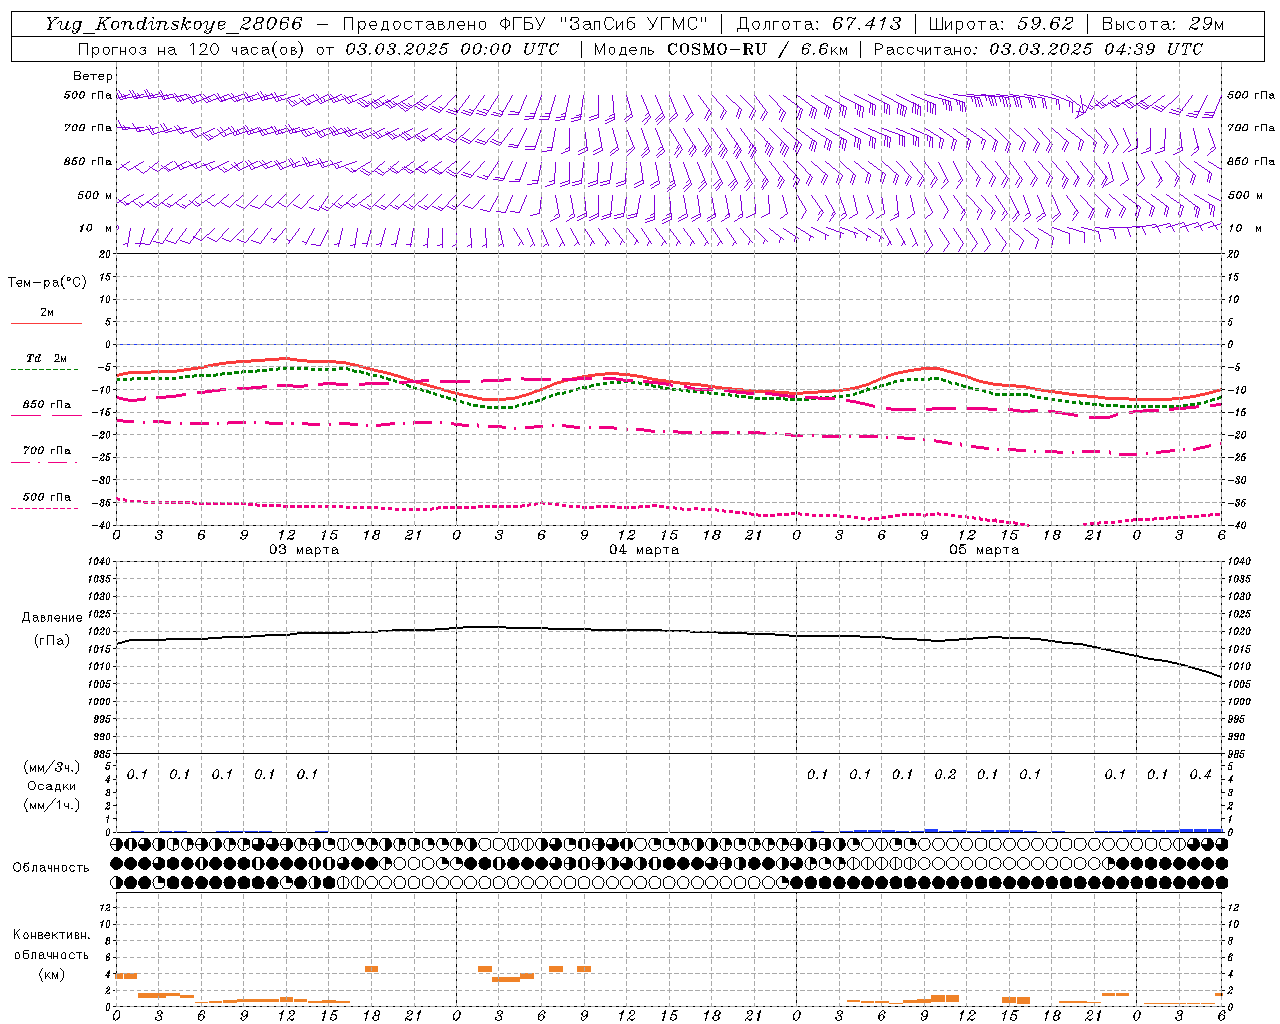The height and width of the screenshot is (1024, 1280).
Task: Click the 0.2 precipitation value
Action: click(945, 774)
